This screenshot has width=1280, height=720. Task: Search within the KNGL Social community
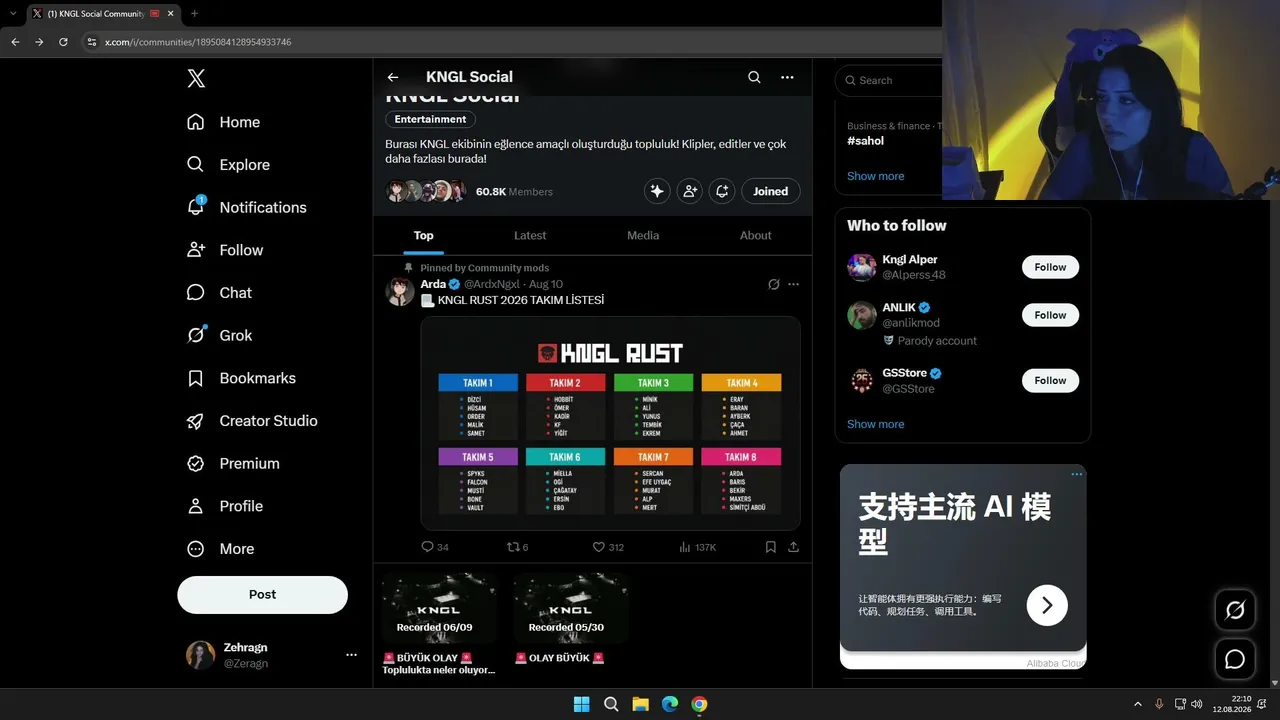click(x=754, y=77)
